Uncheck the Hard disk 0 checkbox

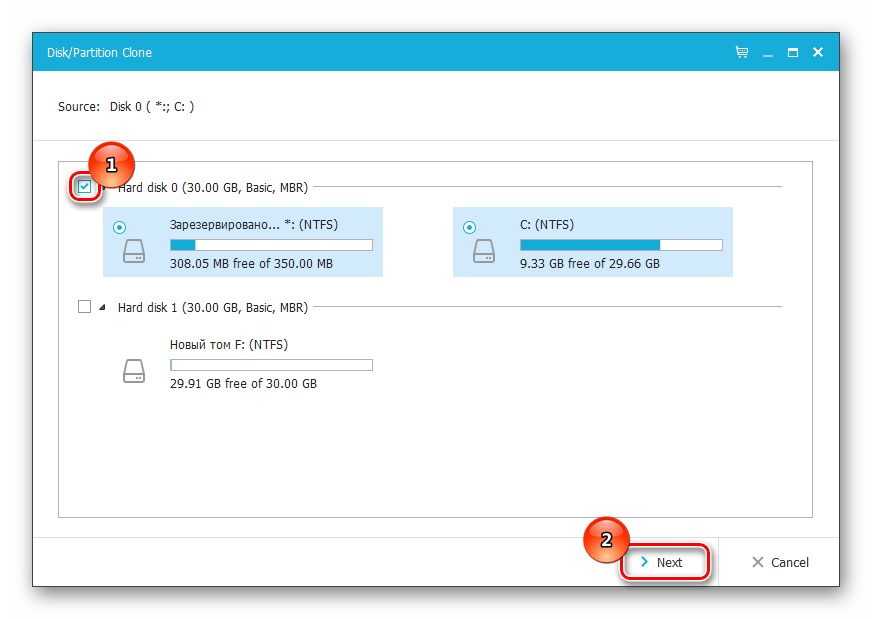(85, 187)
